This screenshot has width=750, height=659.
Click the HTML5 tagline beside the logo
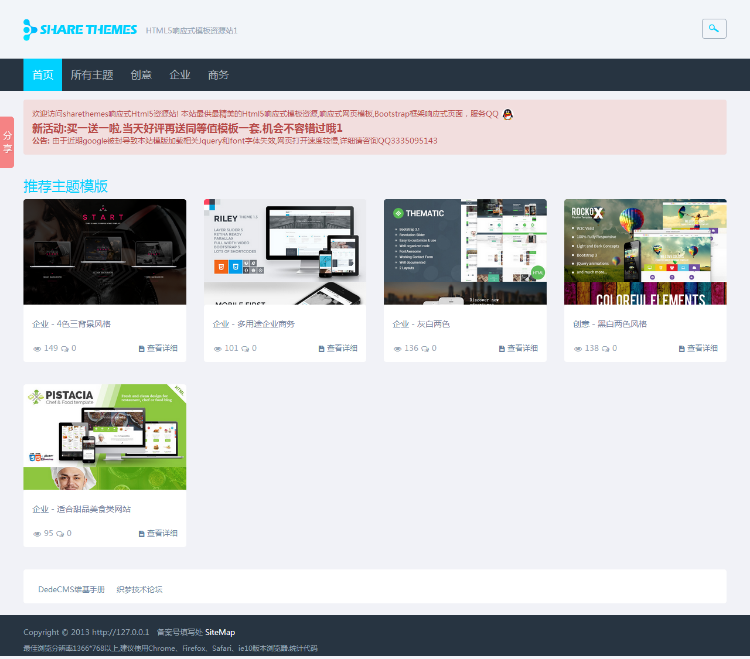tap(191, 30)
